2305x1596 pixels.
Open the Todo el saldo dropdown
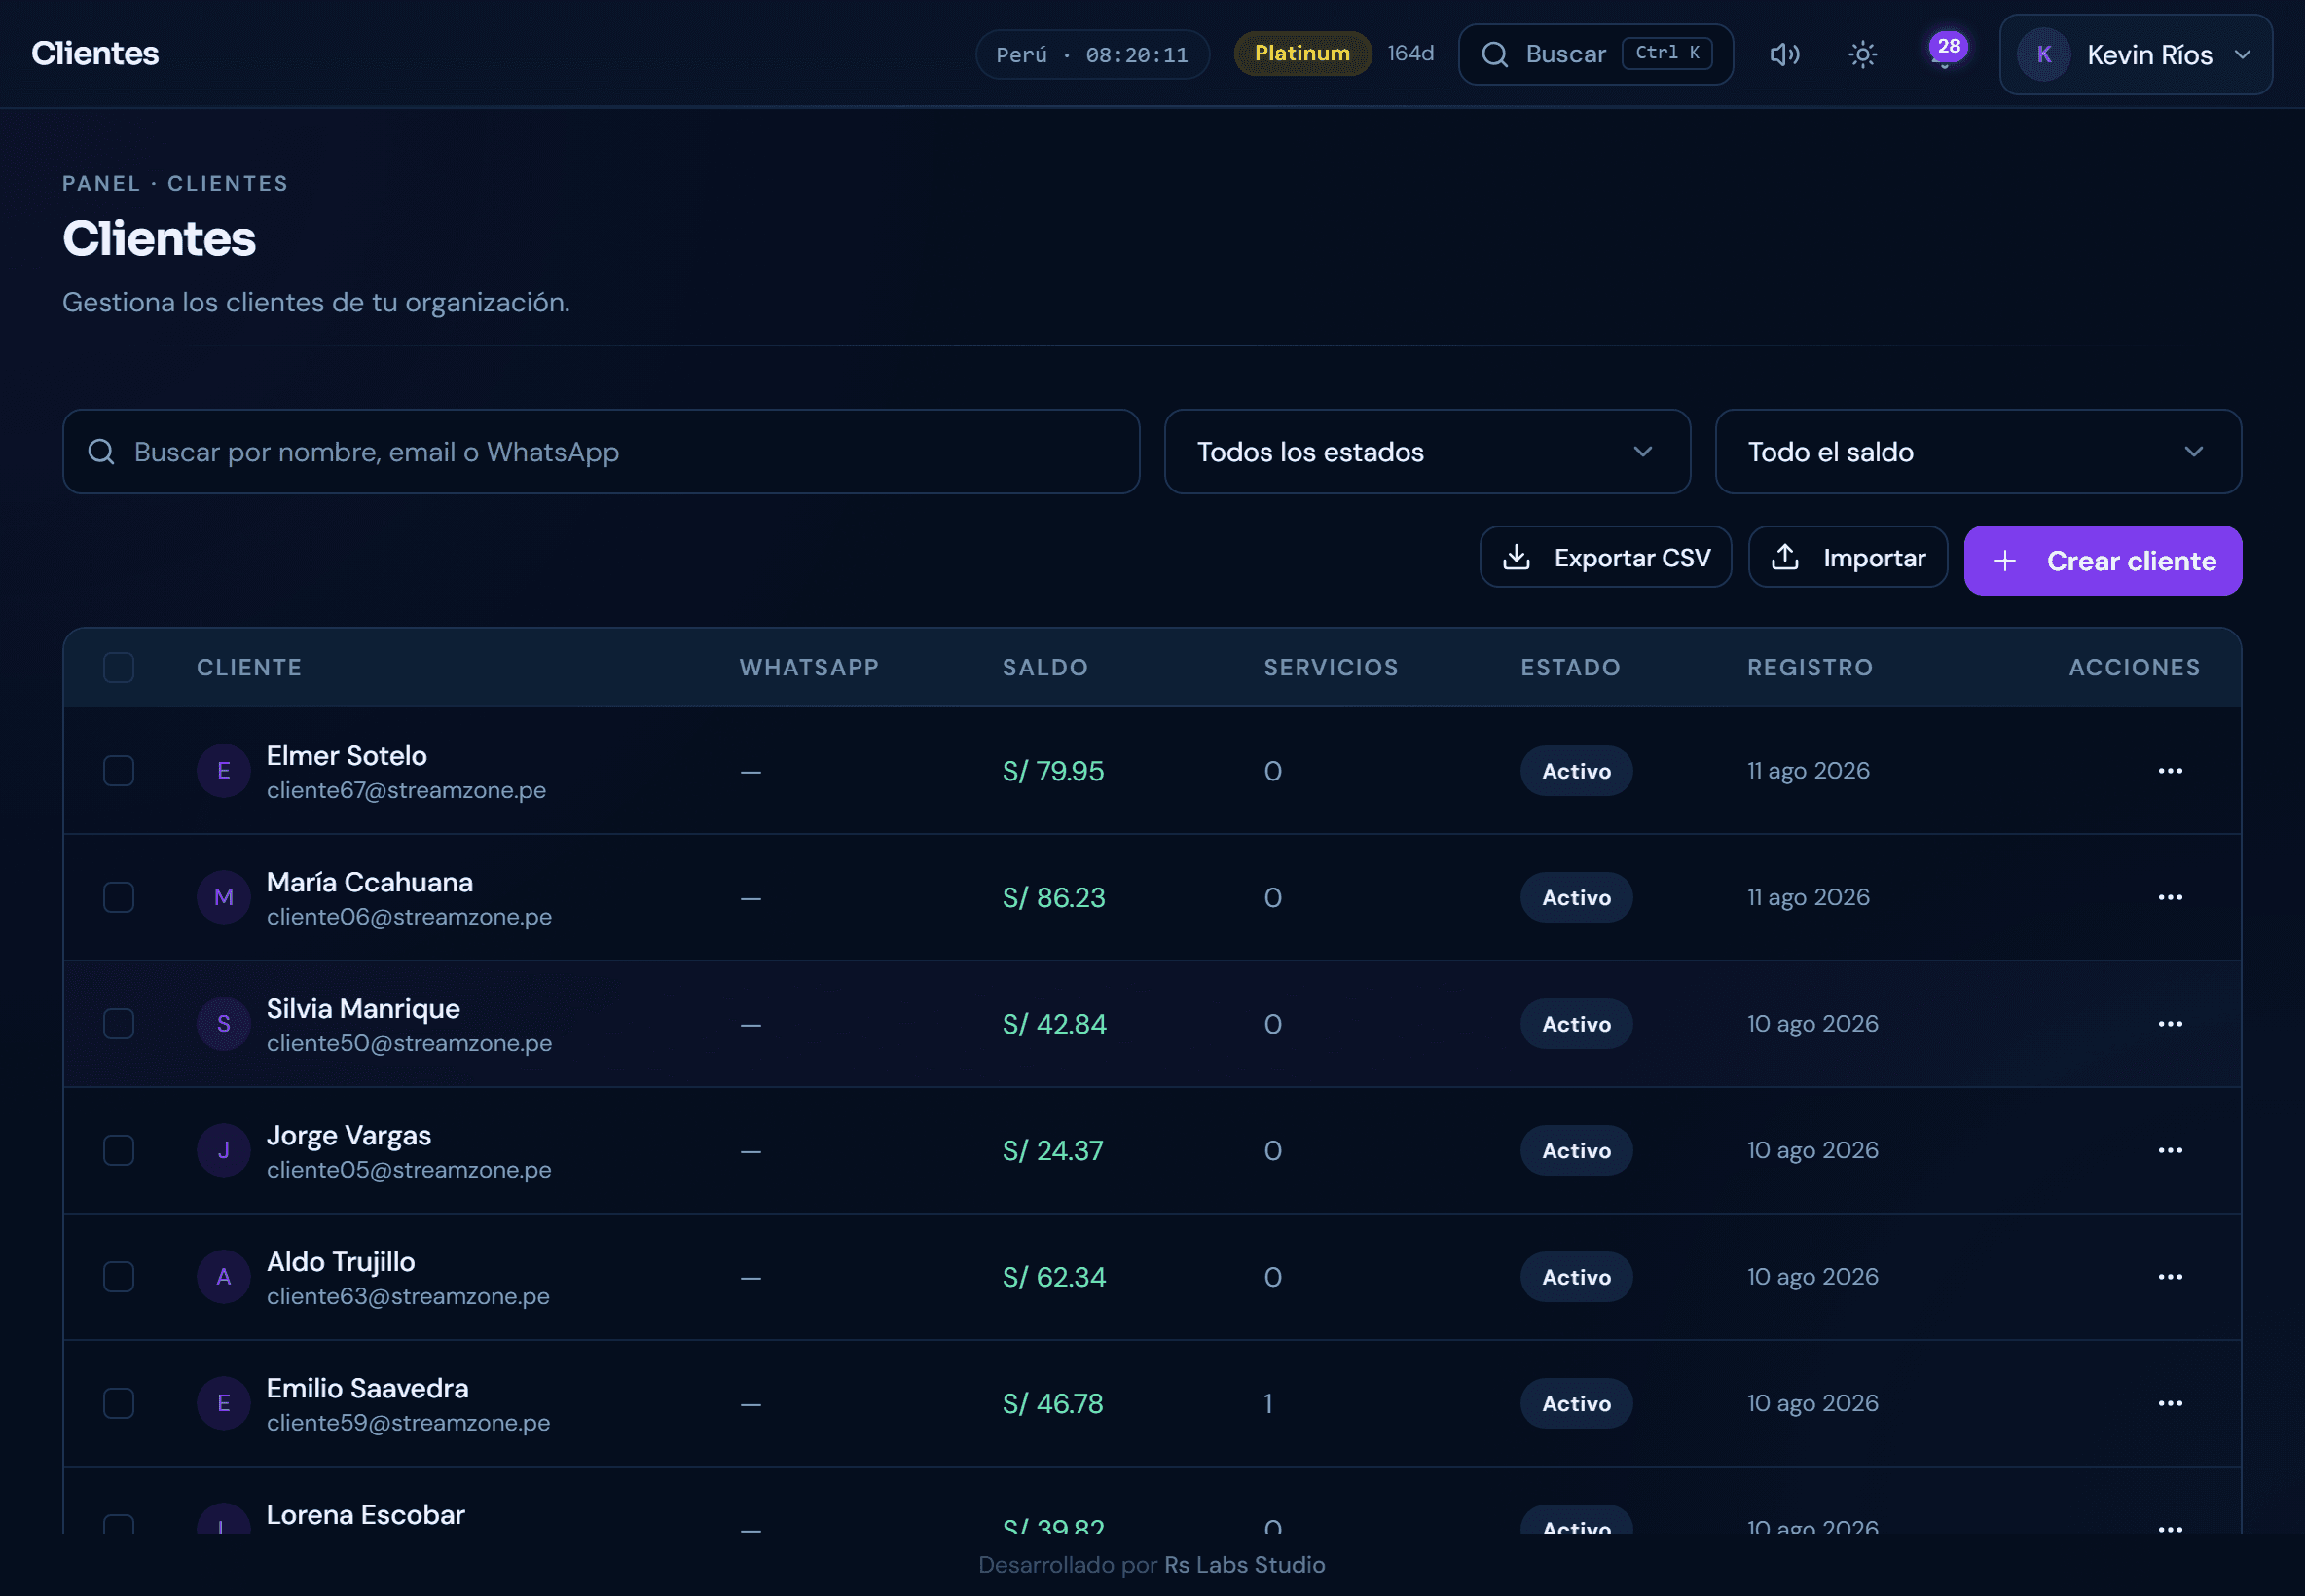[x=1978, y=452]
